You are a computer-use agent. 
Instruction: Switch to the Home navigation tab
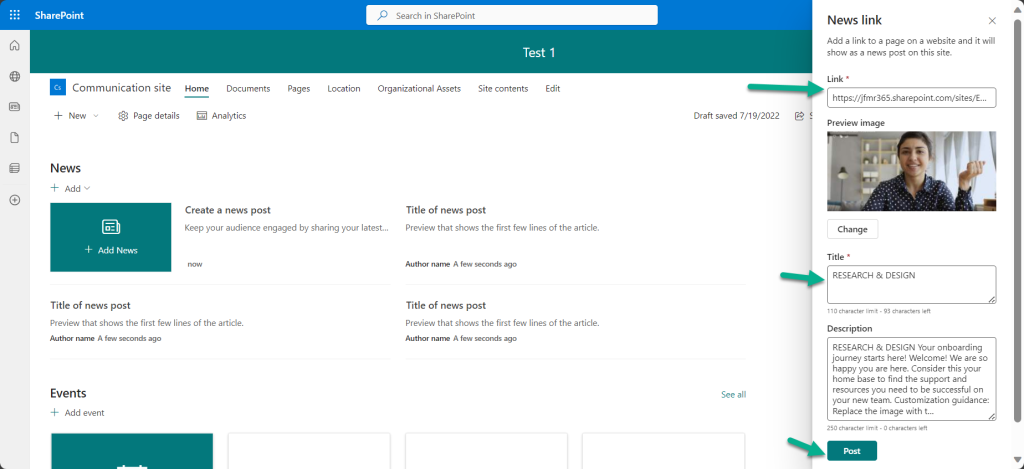click(197, 88)
